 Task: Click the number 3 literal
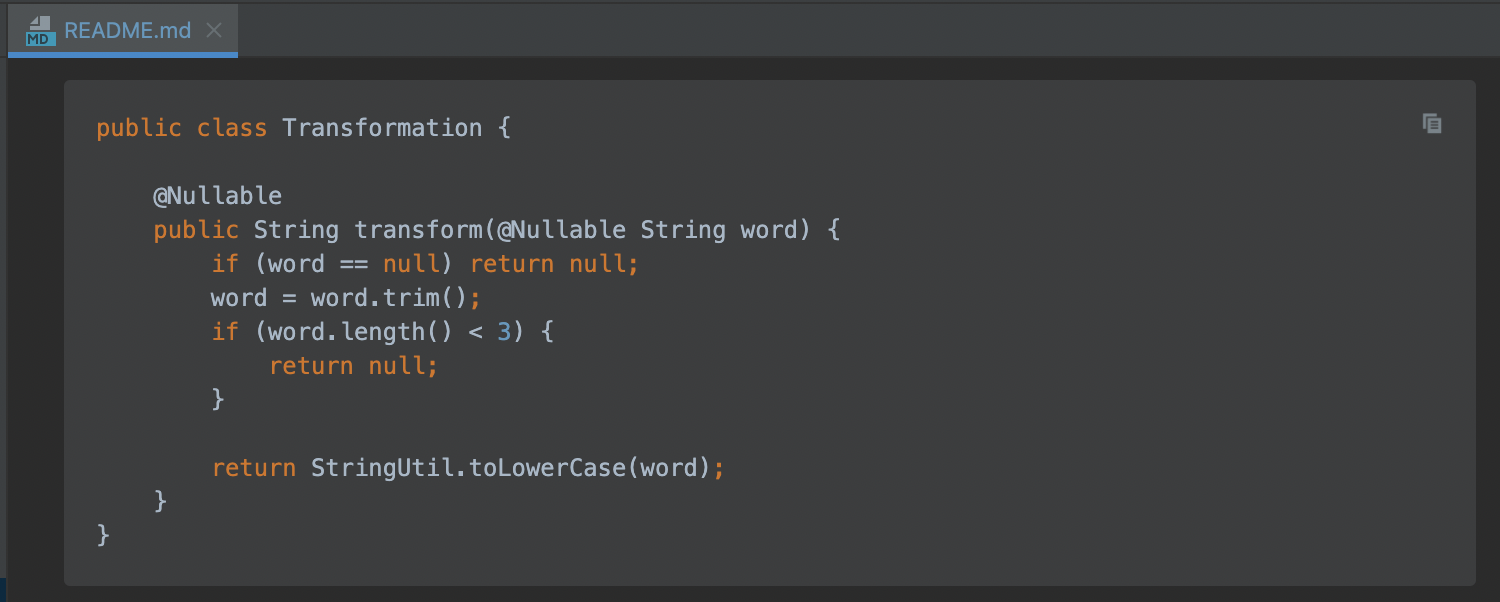coord(504,332)
